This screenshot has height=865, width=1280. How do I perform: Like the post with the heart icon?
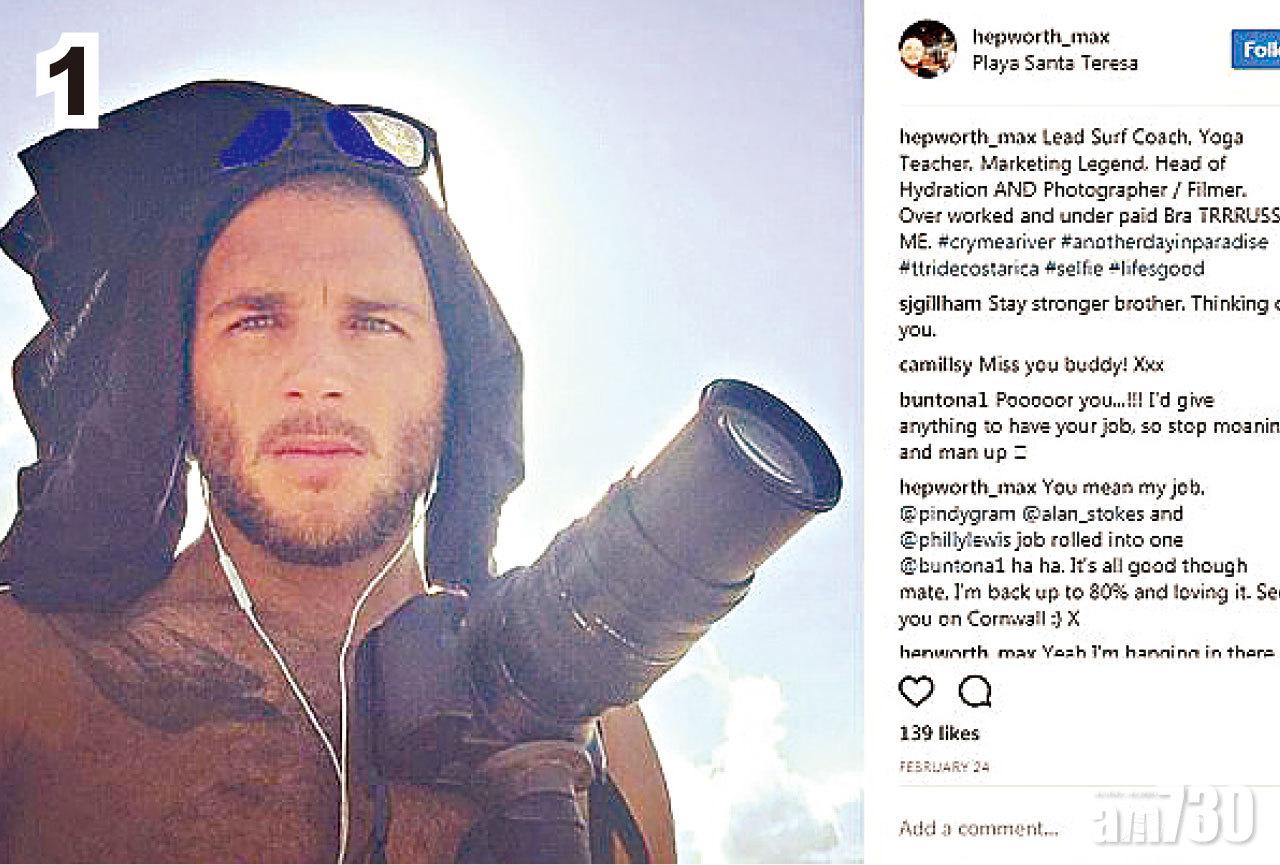point(916,692)
